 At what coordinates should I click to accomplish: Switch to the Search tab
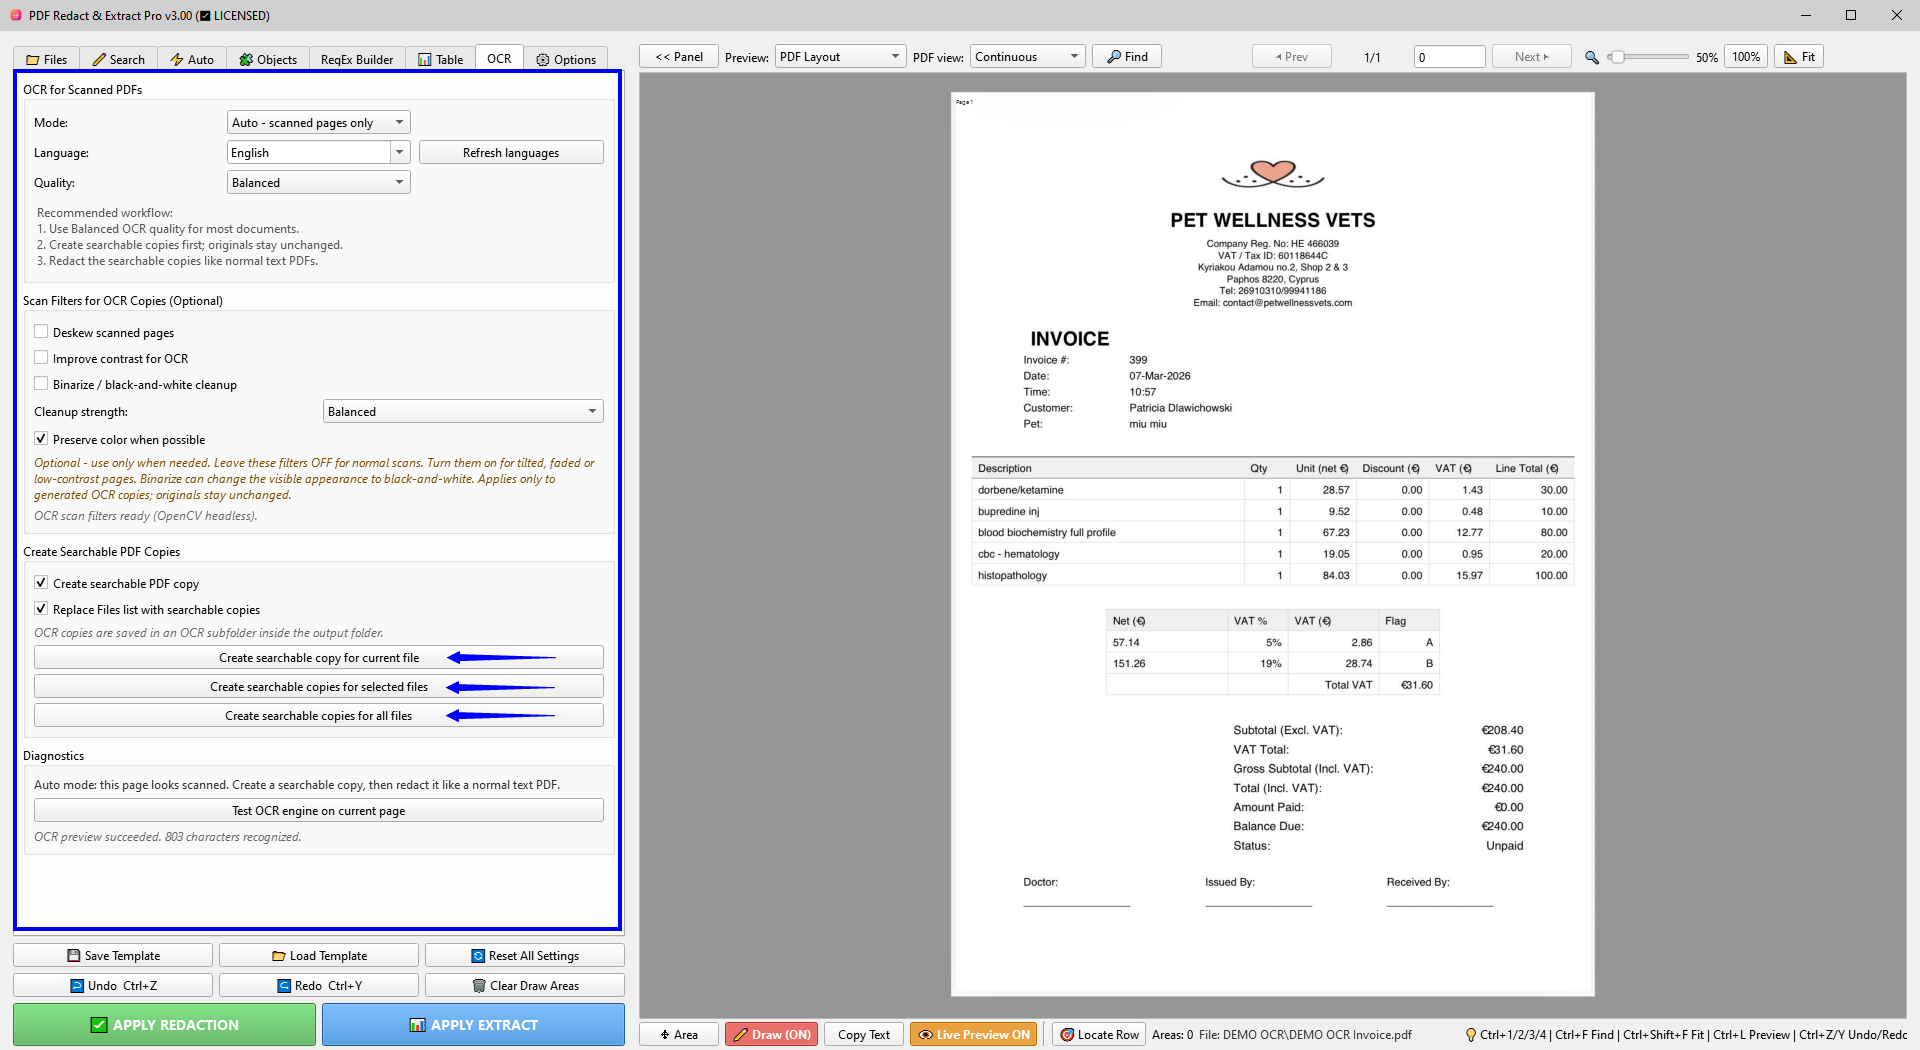(x=119, y=59)
